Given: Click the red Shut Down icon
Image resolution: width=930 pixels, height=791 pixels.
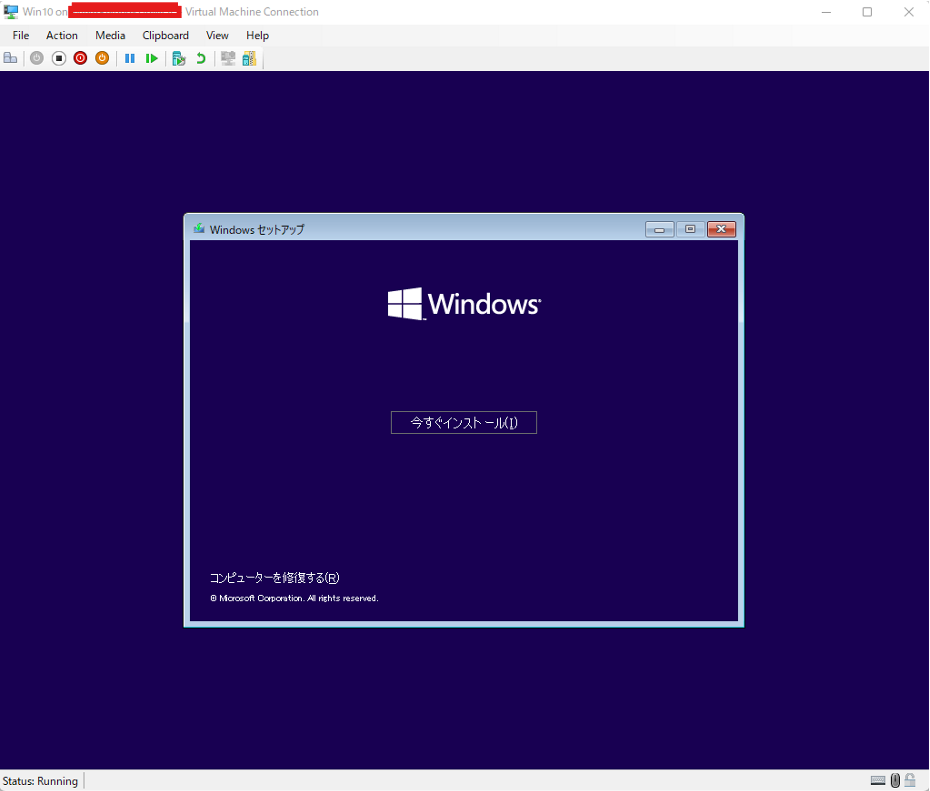Looking at the screenshot, I should point(80,58).
